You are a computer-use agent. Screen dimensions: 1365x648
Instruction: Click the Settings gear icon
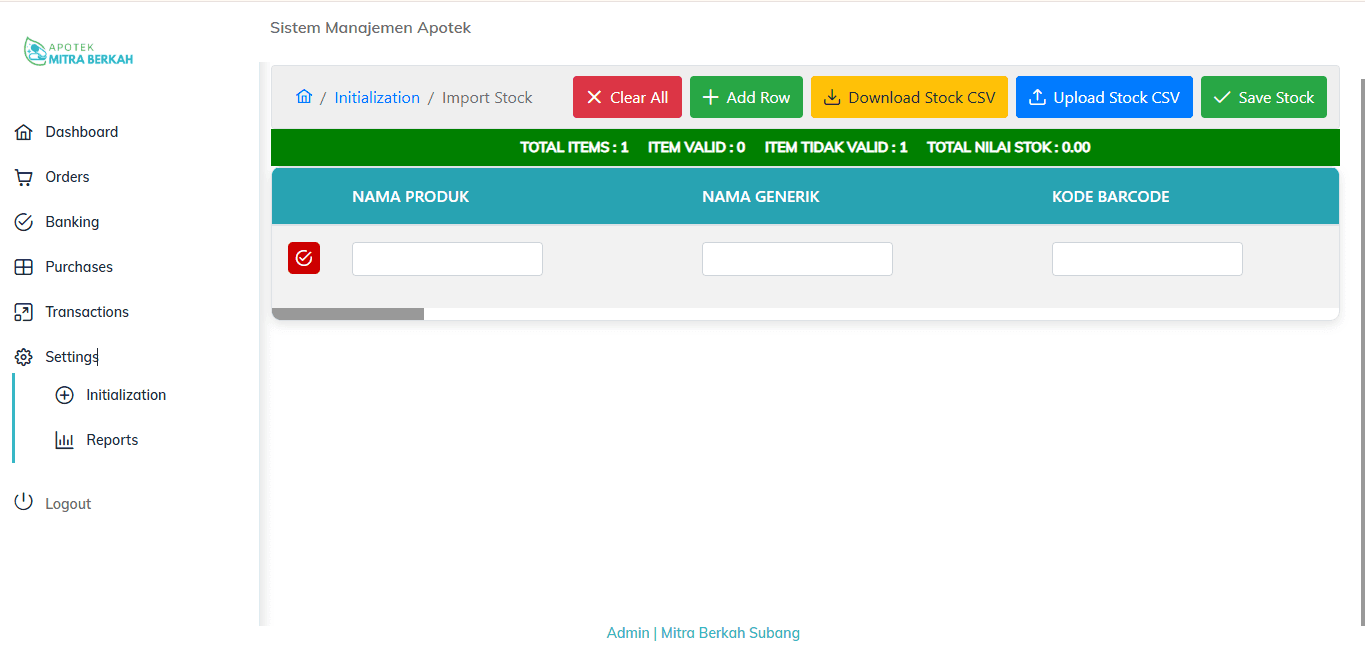(24, 356)
